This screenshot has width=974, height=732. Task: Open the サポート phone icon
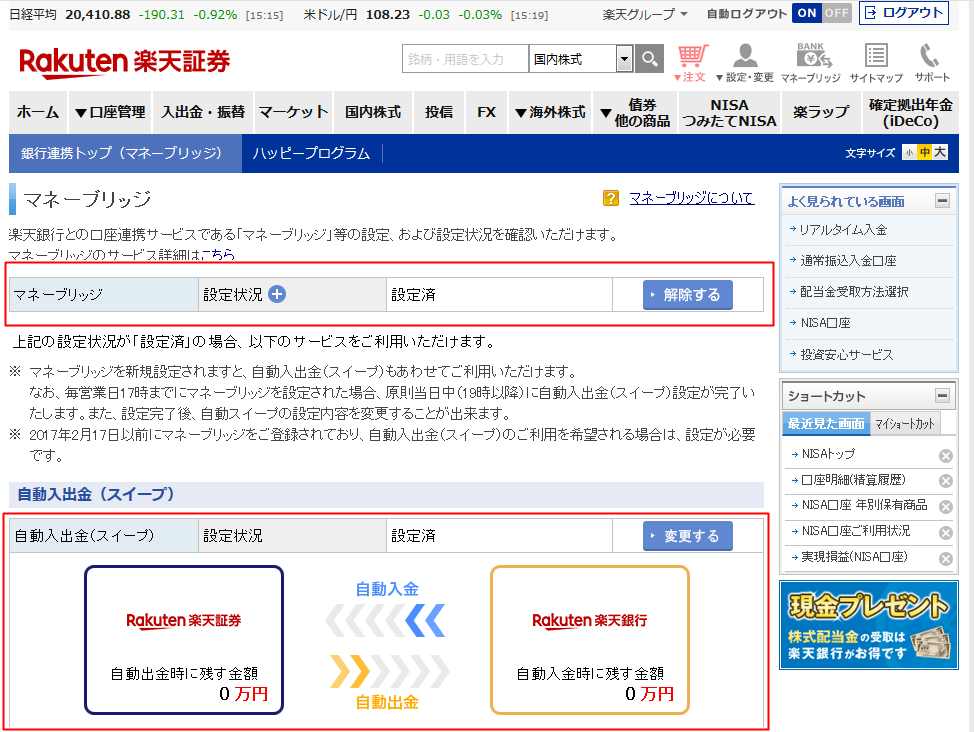click(932, 63)
